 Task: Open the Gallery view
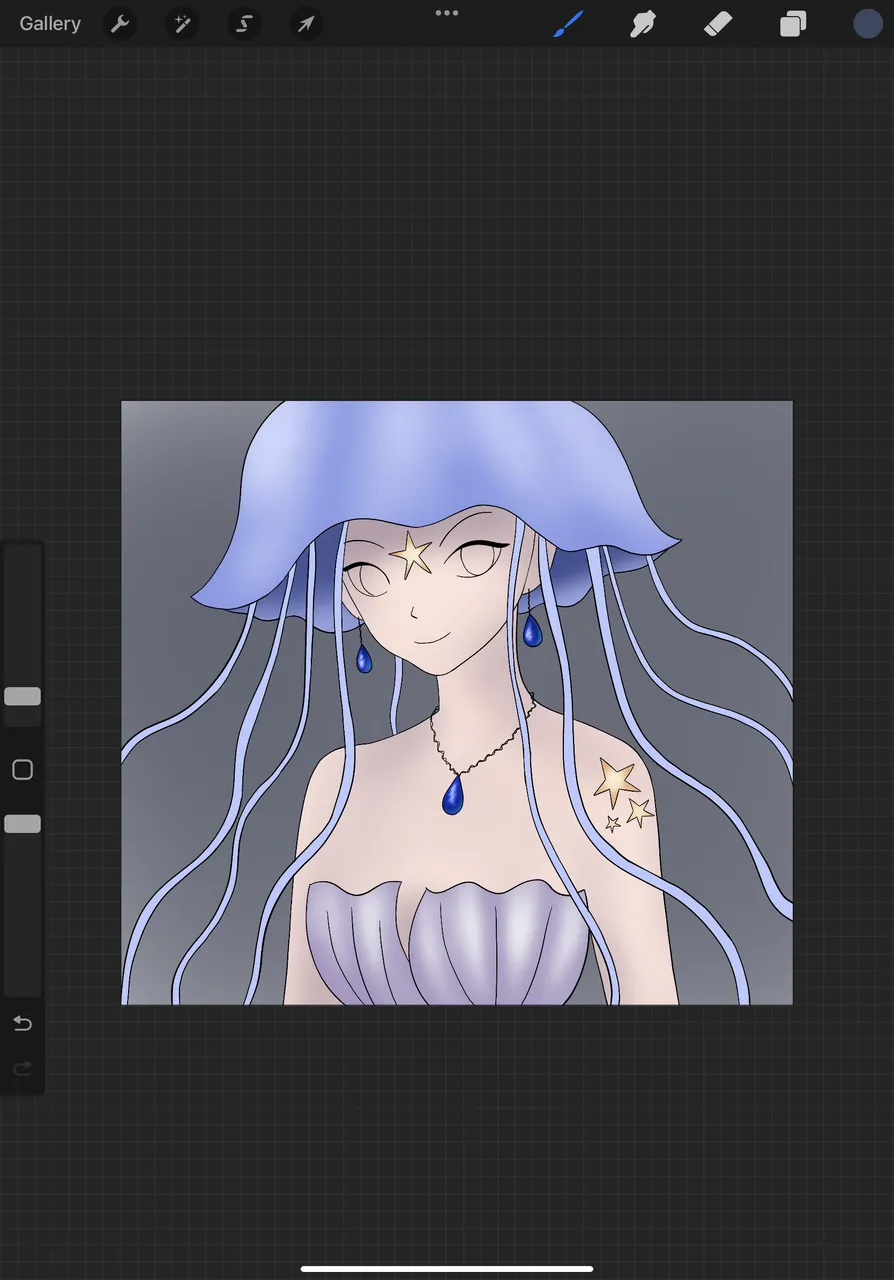point(50,24)
